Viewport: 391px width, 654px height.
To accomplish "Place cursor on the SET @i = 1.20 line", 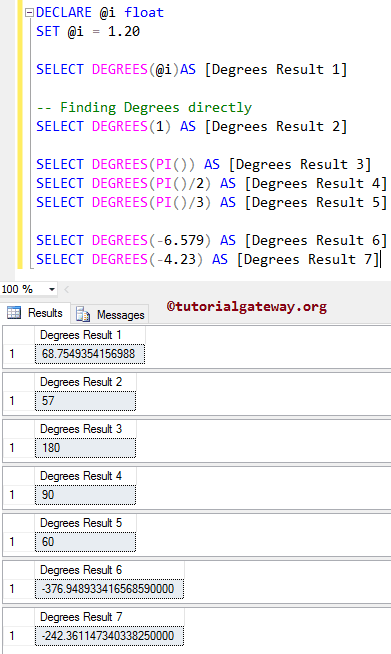I will (x=88, y=32).
